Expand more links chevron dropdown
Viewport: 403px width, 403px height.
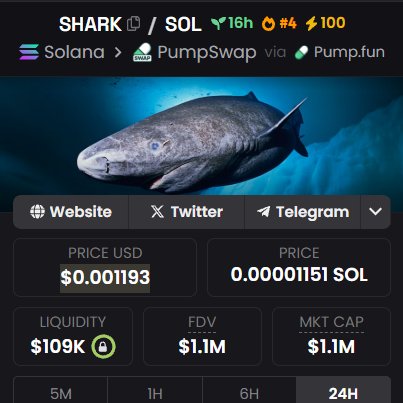pyautogui.click(x=376, y=212)
